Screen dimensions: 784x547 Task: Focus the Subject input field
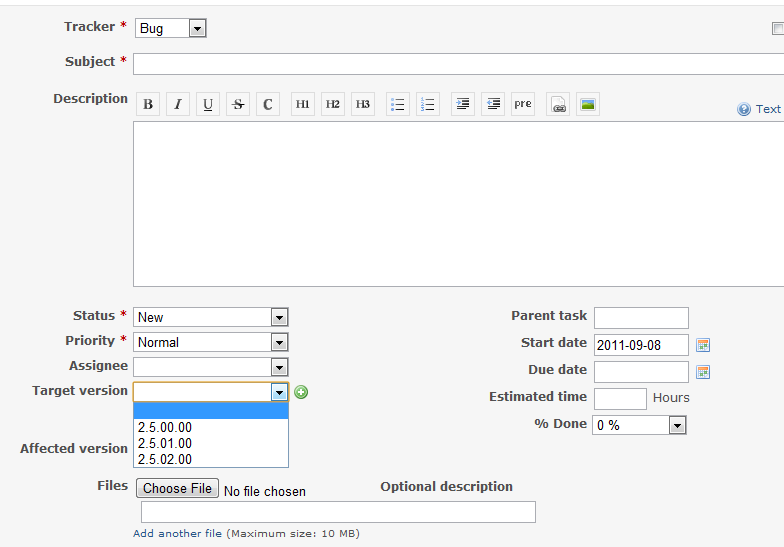pyautogui.click(x=458, y=64)
